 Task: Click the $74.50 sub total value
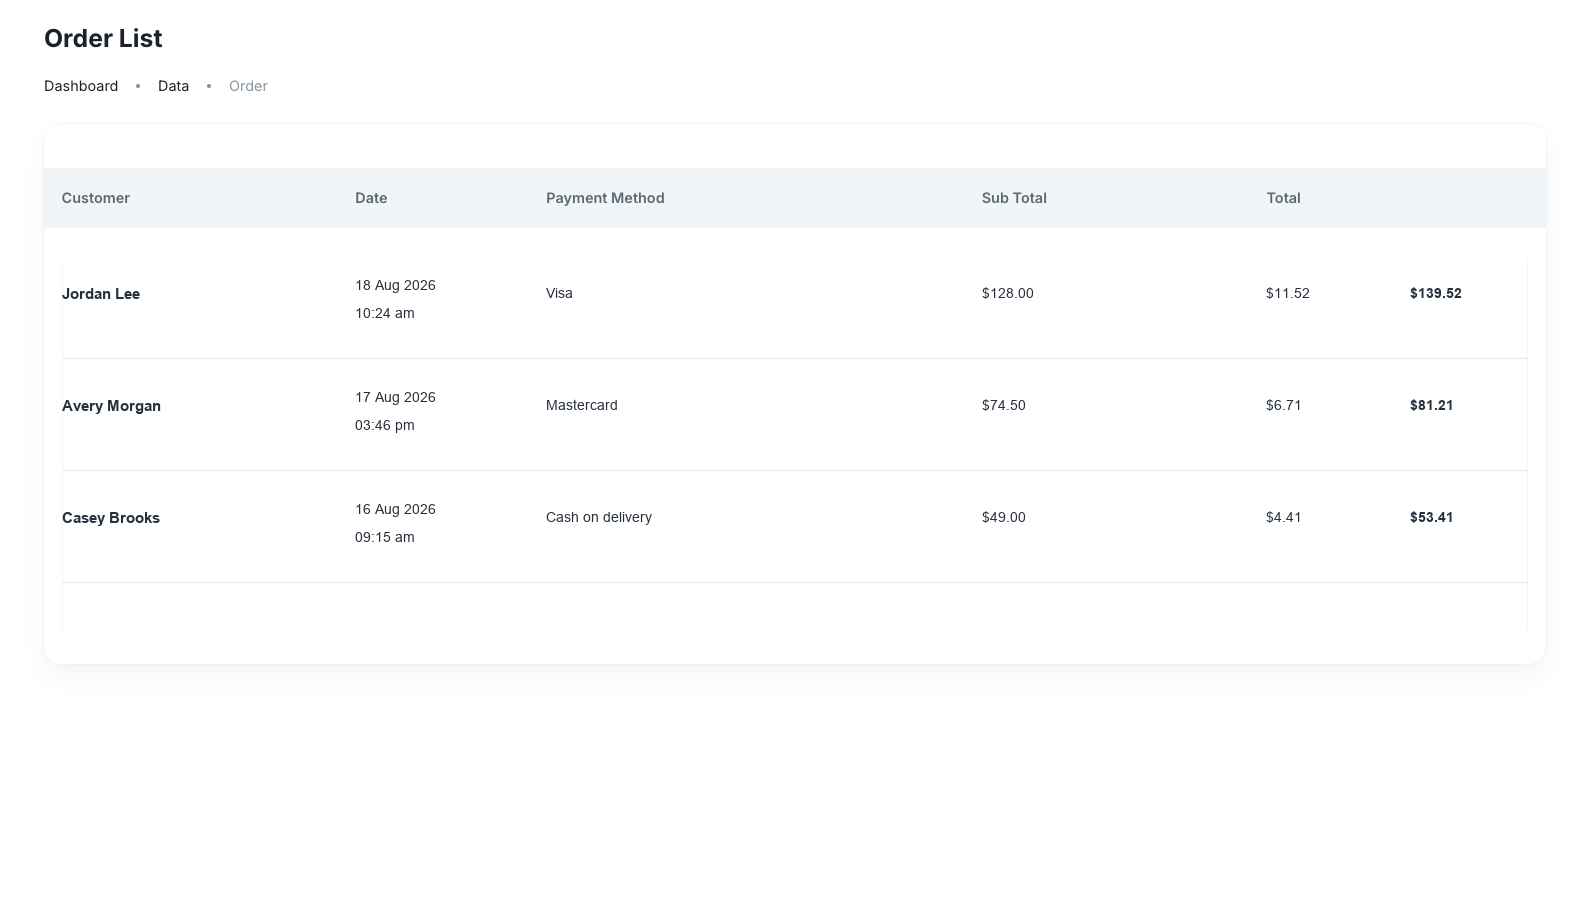click(x=1004, y=405)
